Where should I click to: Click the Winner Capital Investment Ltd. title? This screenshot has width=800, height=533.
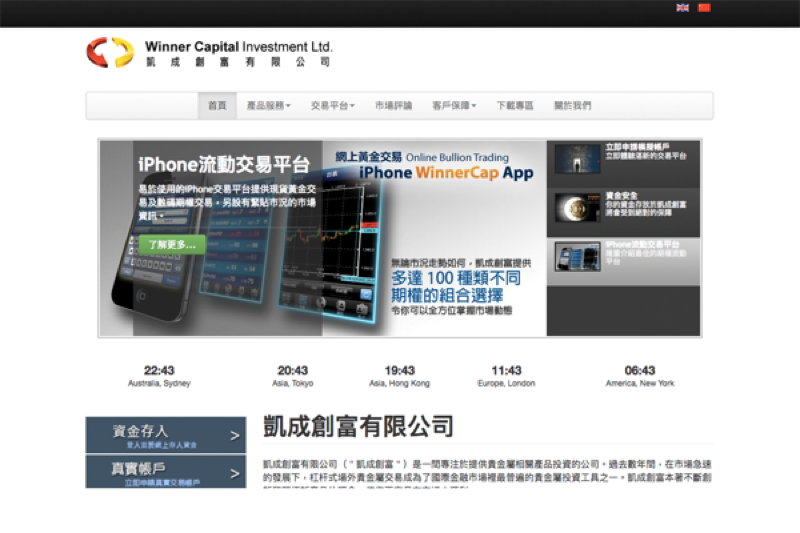pyautogui.click(x=238, y=47)
